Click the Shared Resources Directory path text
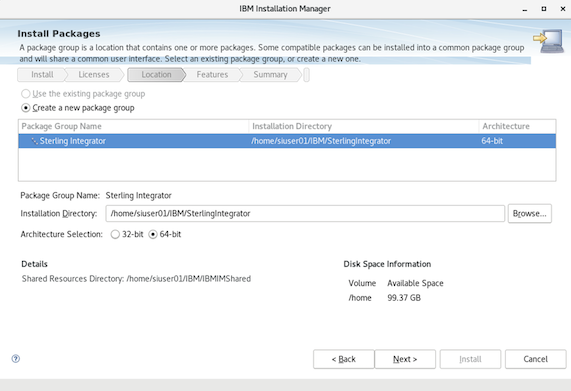571x391 pixels. pos(189,279)
